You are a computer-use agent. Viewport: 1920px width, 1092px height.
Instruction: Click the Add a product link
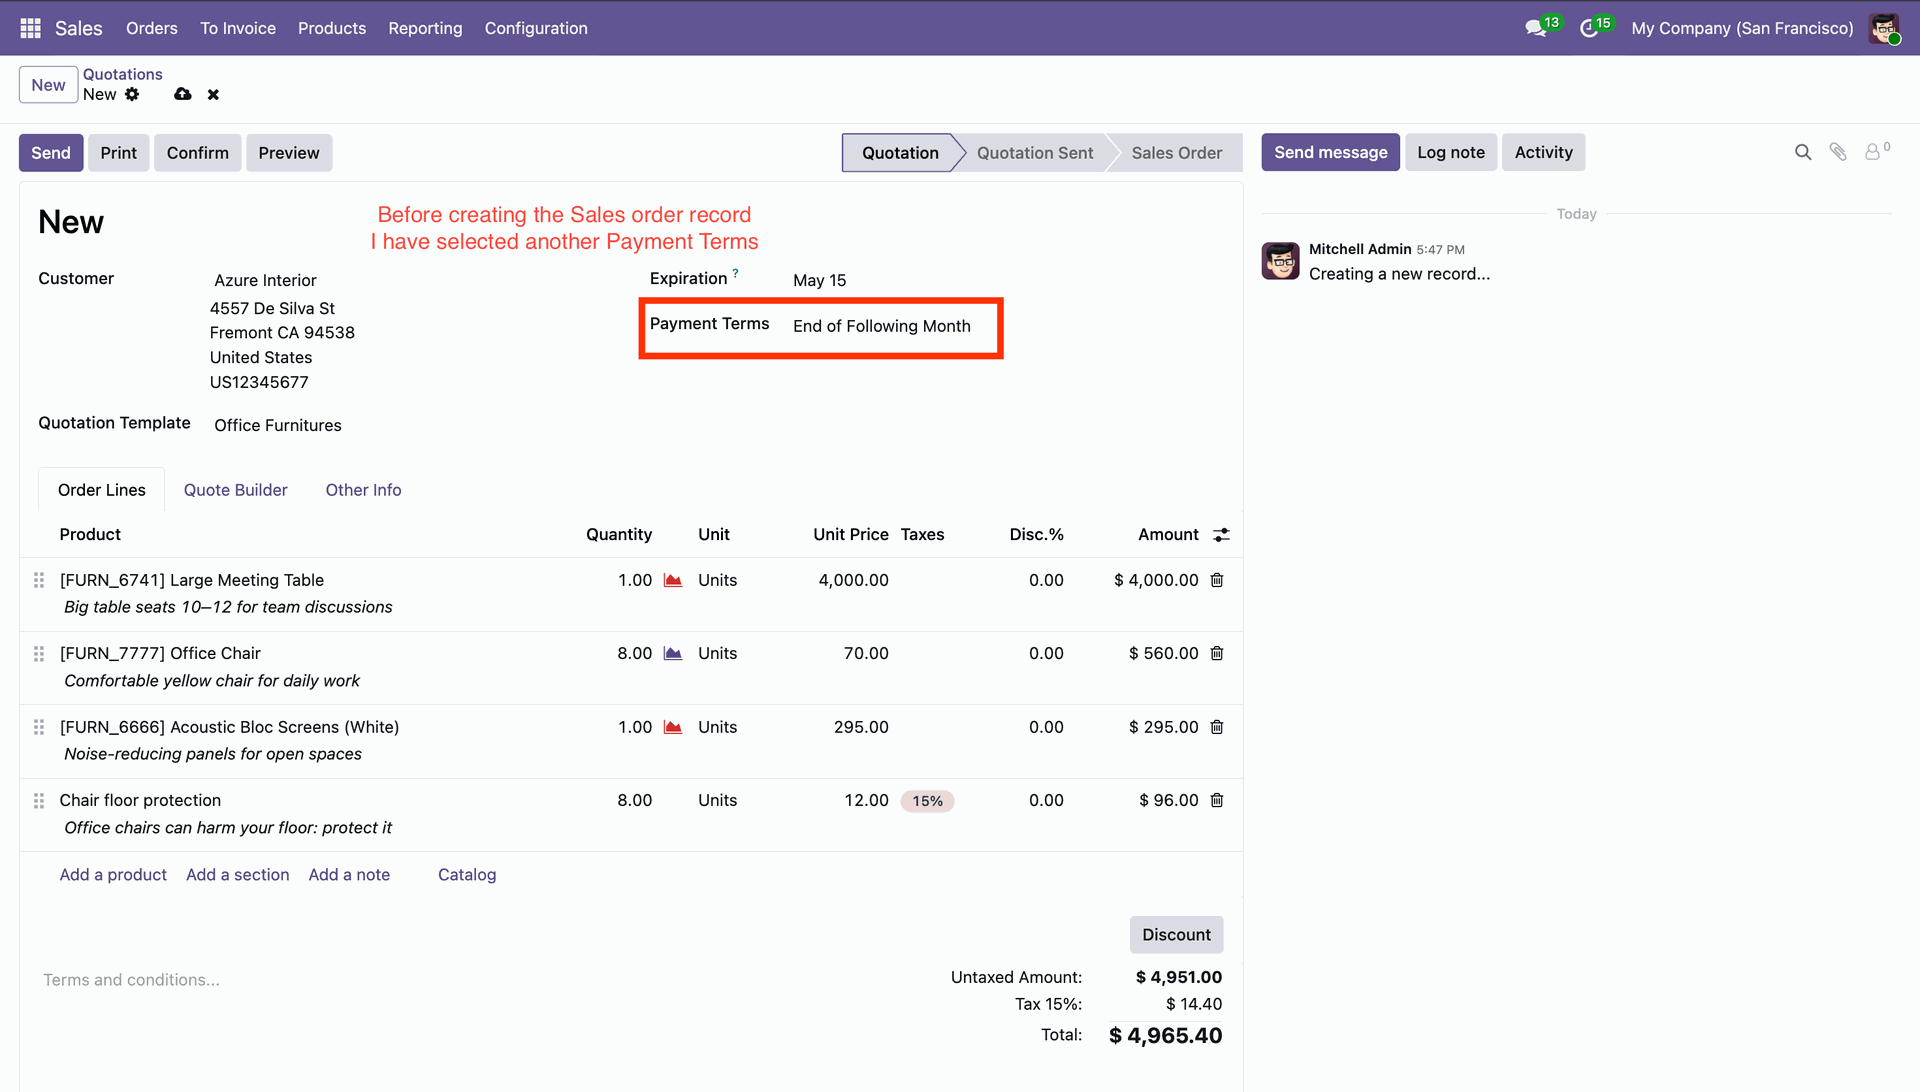pyautogui.click(x=113, y=875)
